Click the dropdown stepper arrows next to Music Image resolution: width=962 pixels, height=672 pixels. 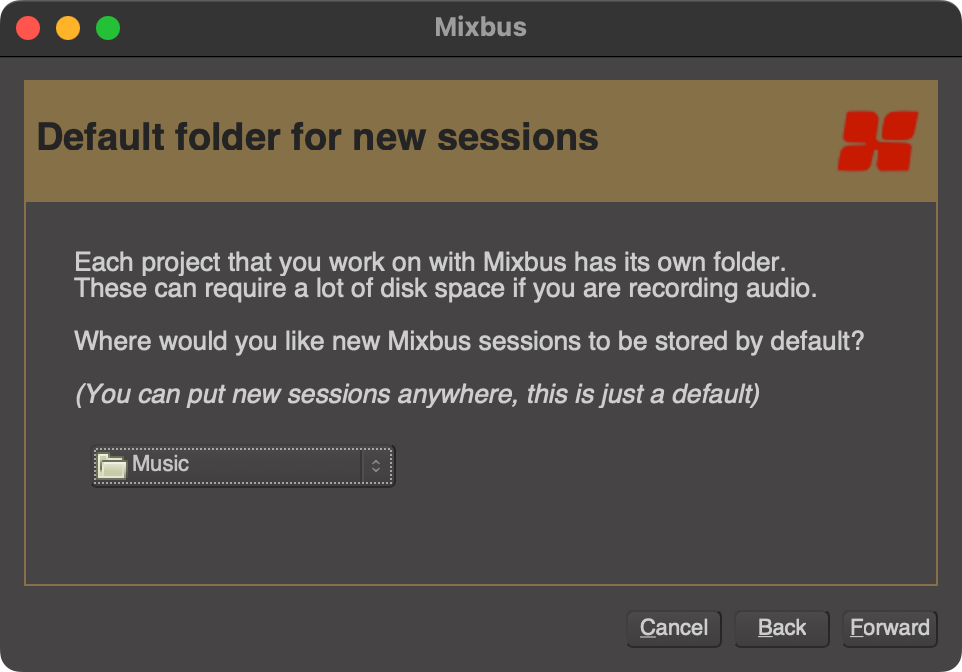[x=375, y=465]
